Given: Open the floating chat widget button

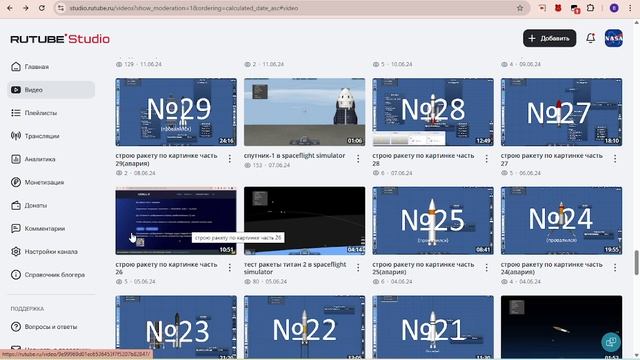Looking at the screenshot, I should point(611,342).
